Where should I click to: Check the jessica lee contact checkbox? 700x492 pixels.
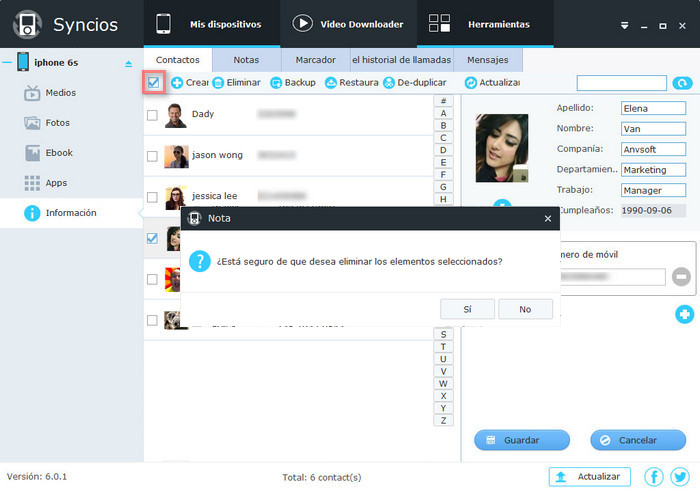(152, 197)
